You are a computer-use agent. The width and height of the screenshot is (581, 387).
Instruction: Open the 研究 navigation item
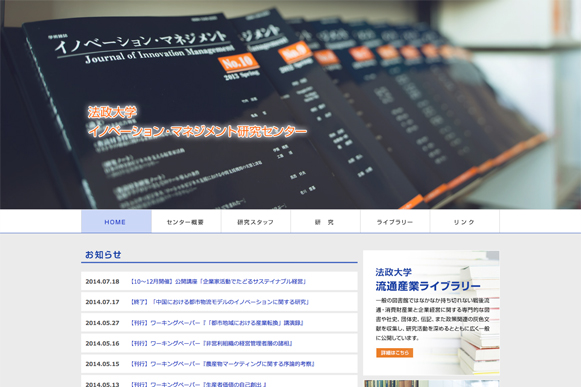[x=325, y=222]
